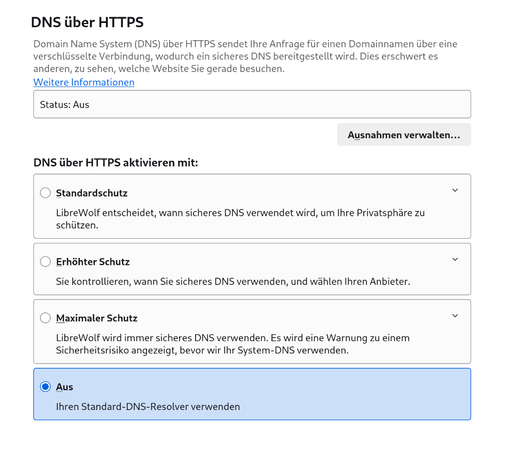Expand the Maximaler Schutz chevron arrow
The image size is (513, 449).
click(x=455, y=316)
